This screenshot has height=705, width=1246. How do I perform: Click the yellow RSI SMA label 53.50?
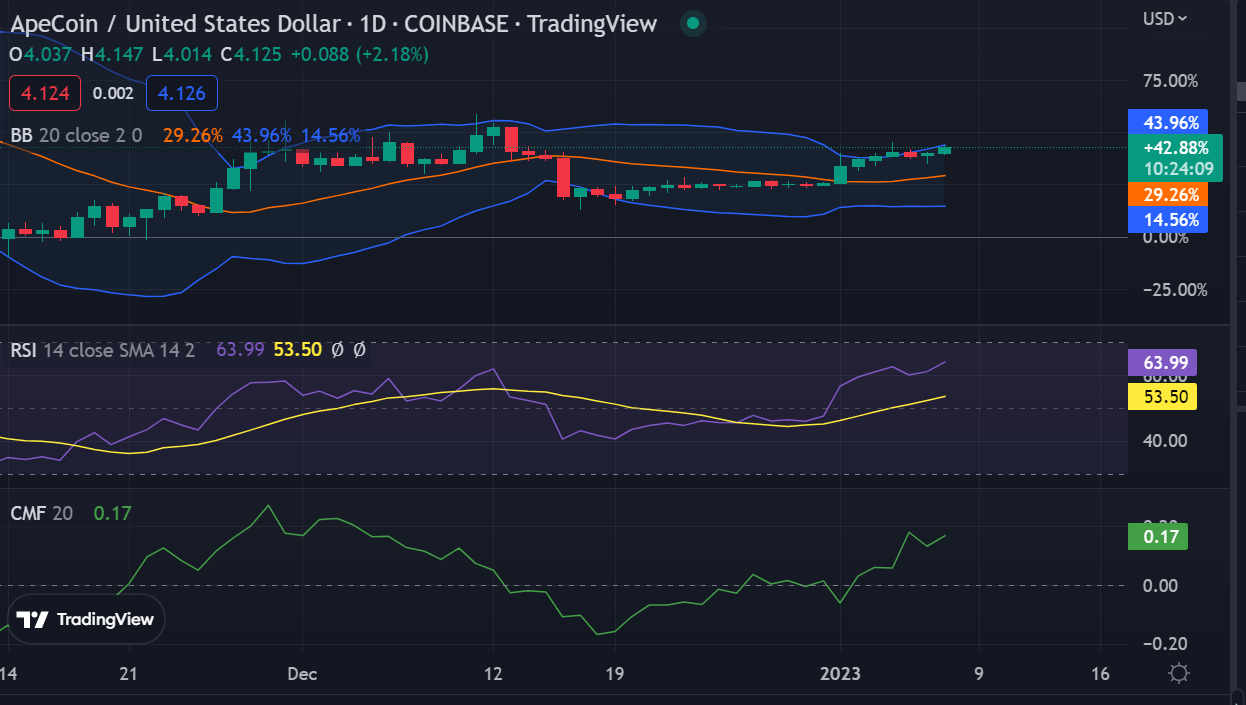(x=1162, y=397)
